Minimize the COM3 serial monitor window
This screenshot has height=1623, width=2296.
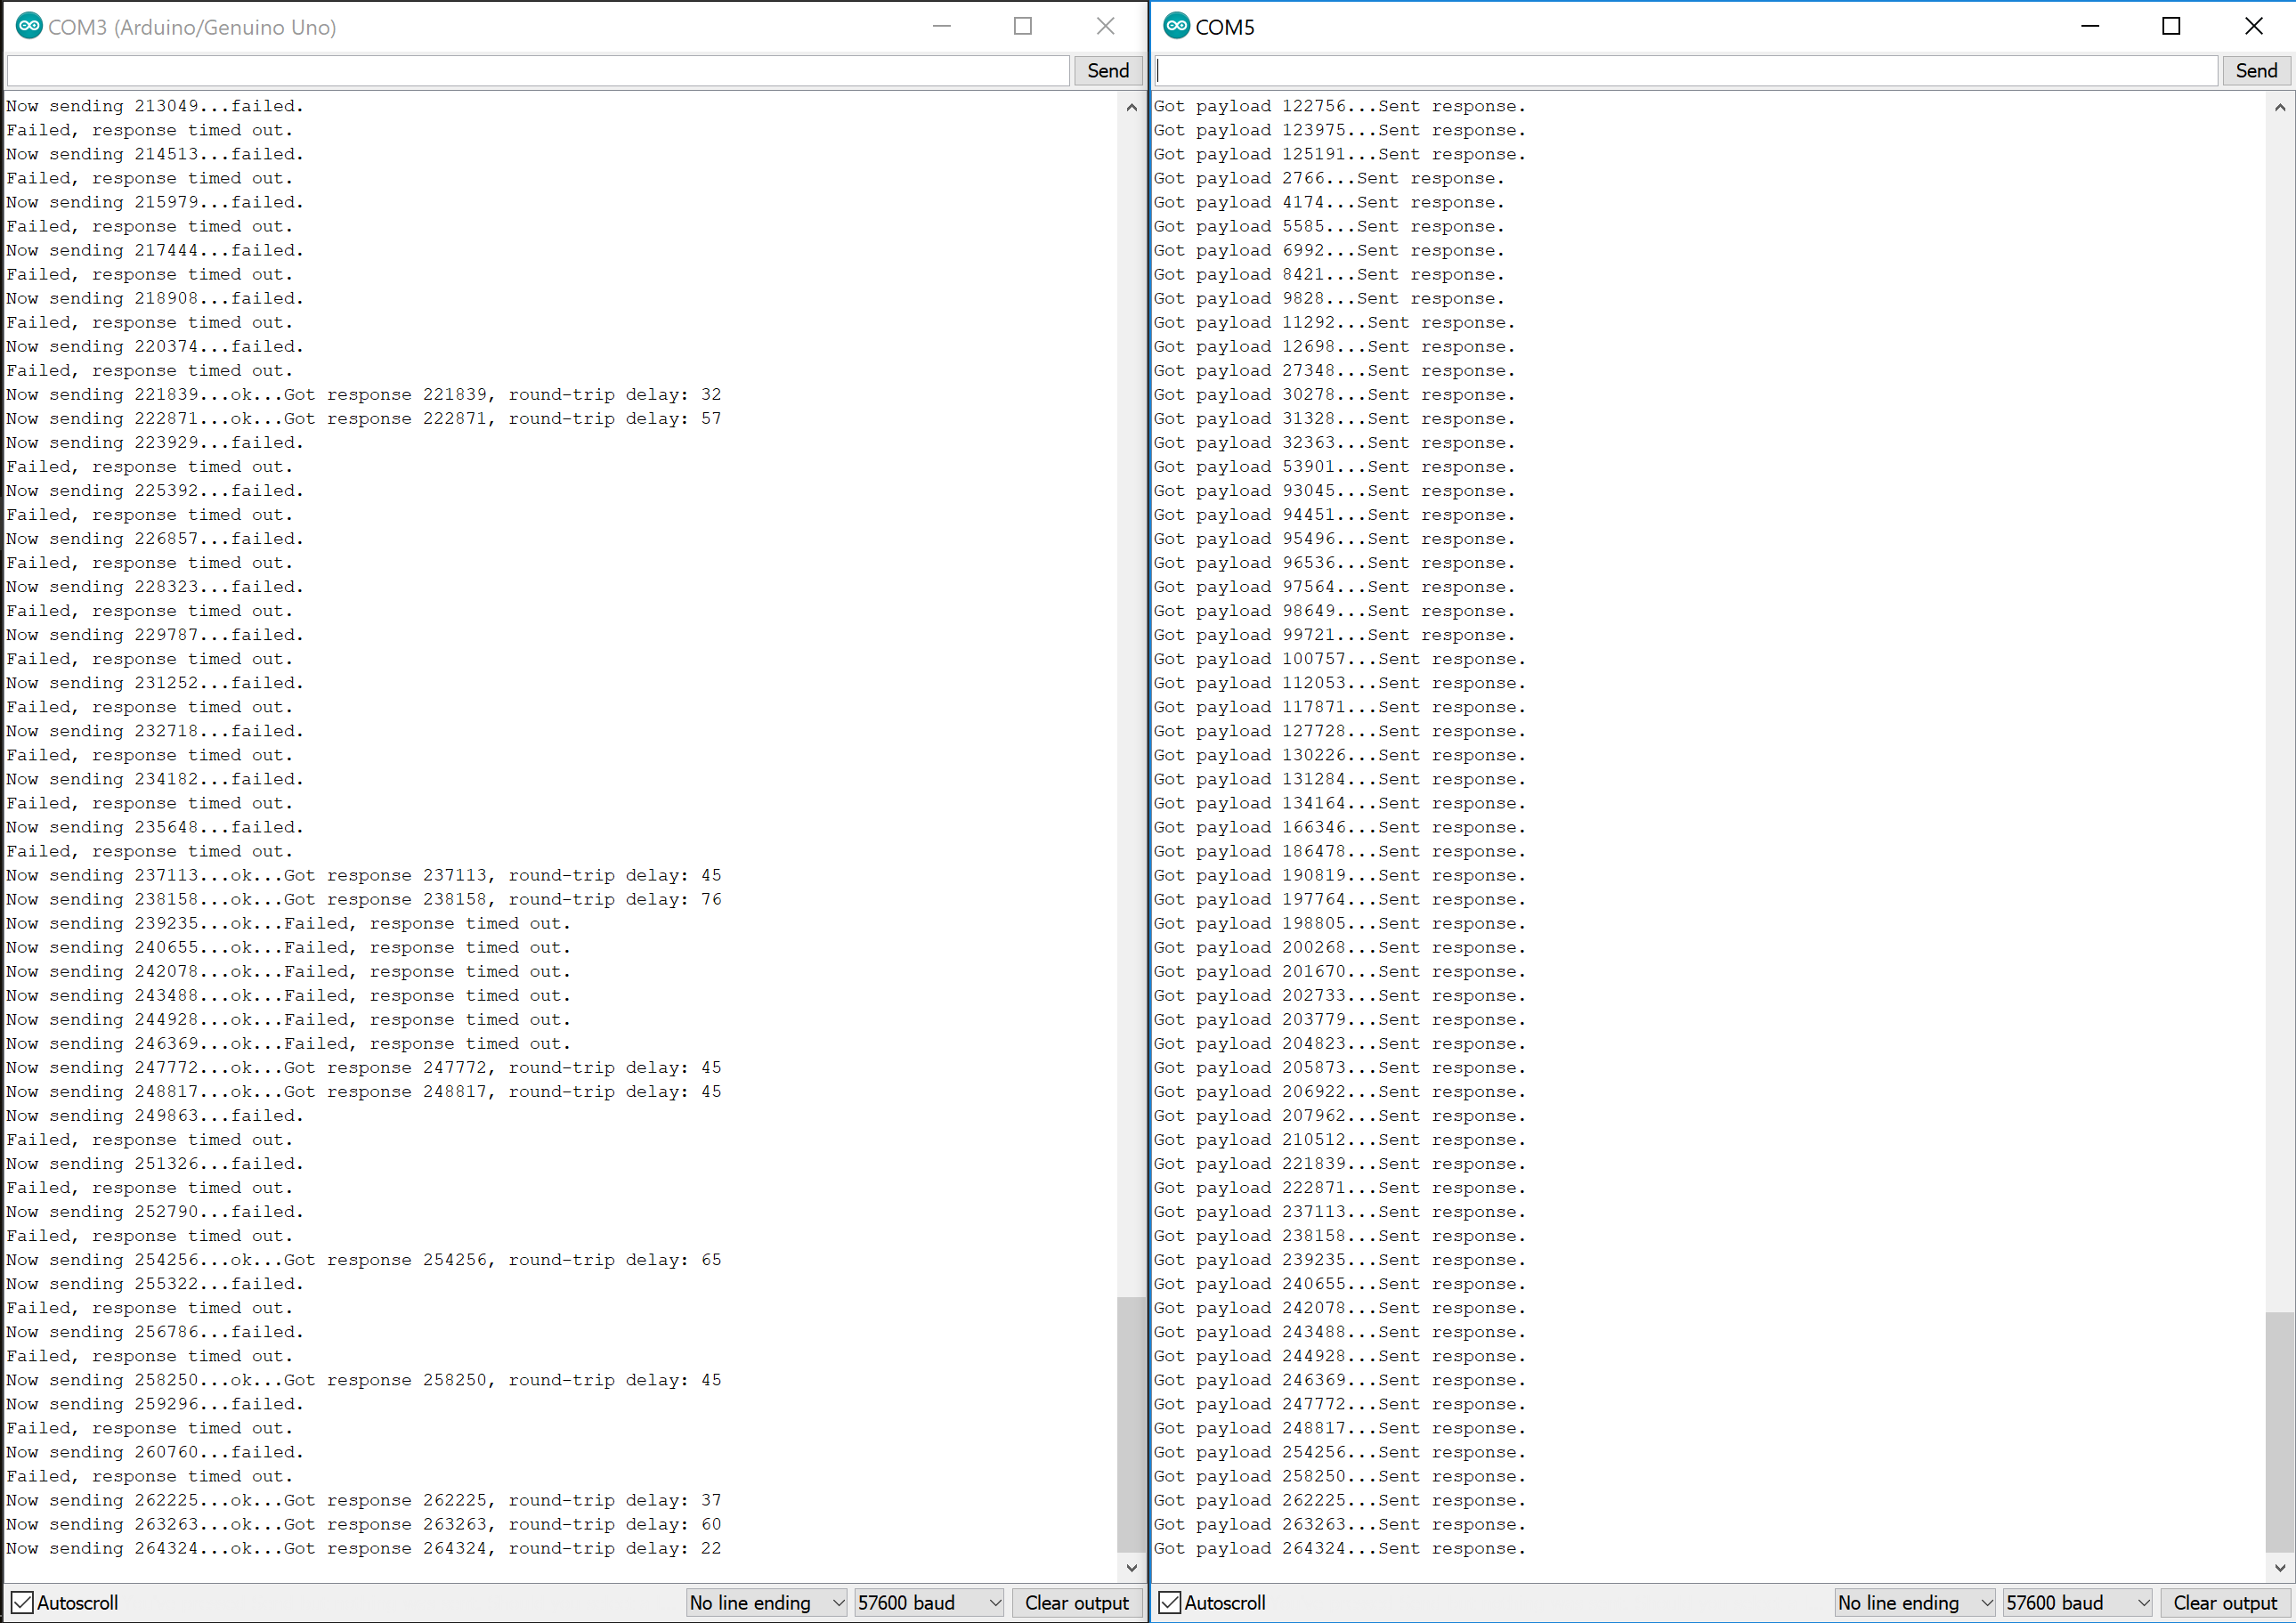[x=941, y=26]
